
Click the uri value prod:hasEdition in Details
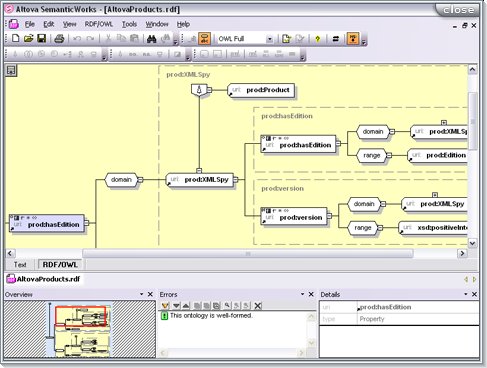385,307
